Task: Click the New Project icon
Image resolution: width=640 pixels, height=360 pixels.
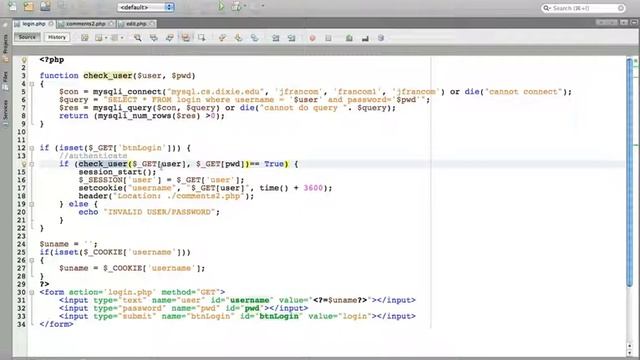Action: tap(29, 6)
